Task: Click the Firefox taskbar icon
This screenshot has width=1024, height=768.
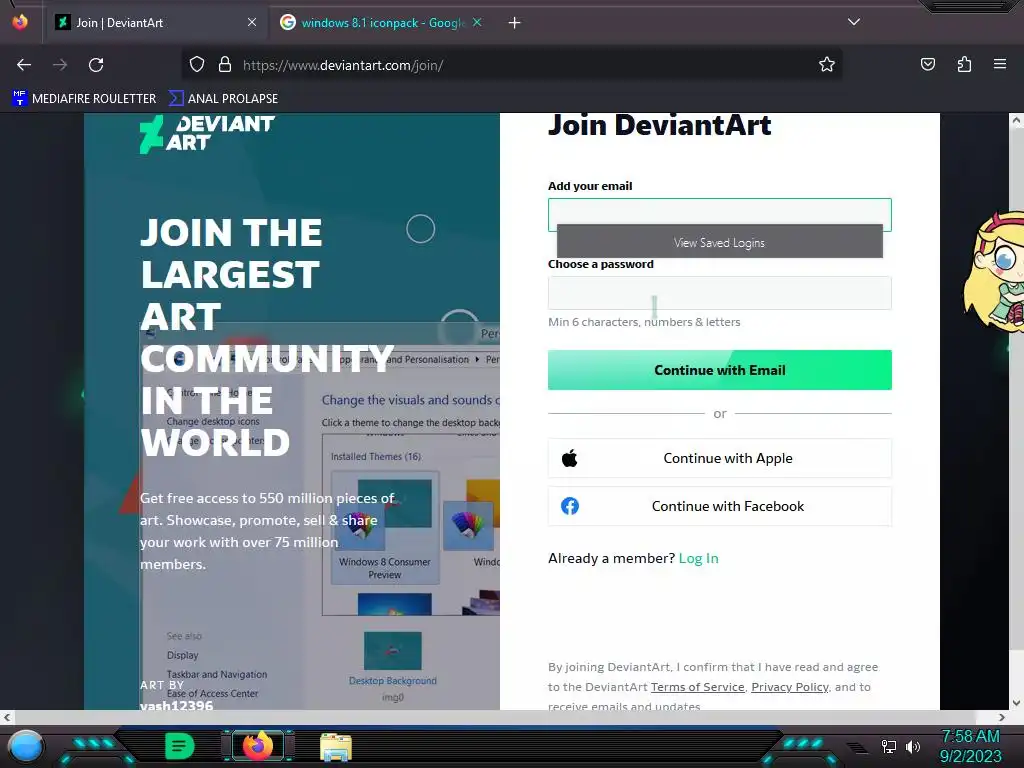Action: point(258,746)
